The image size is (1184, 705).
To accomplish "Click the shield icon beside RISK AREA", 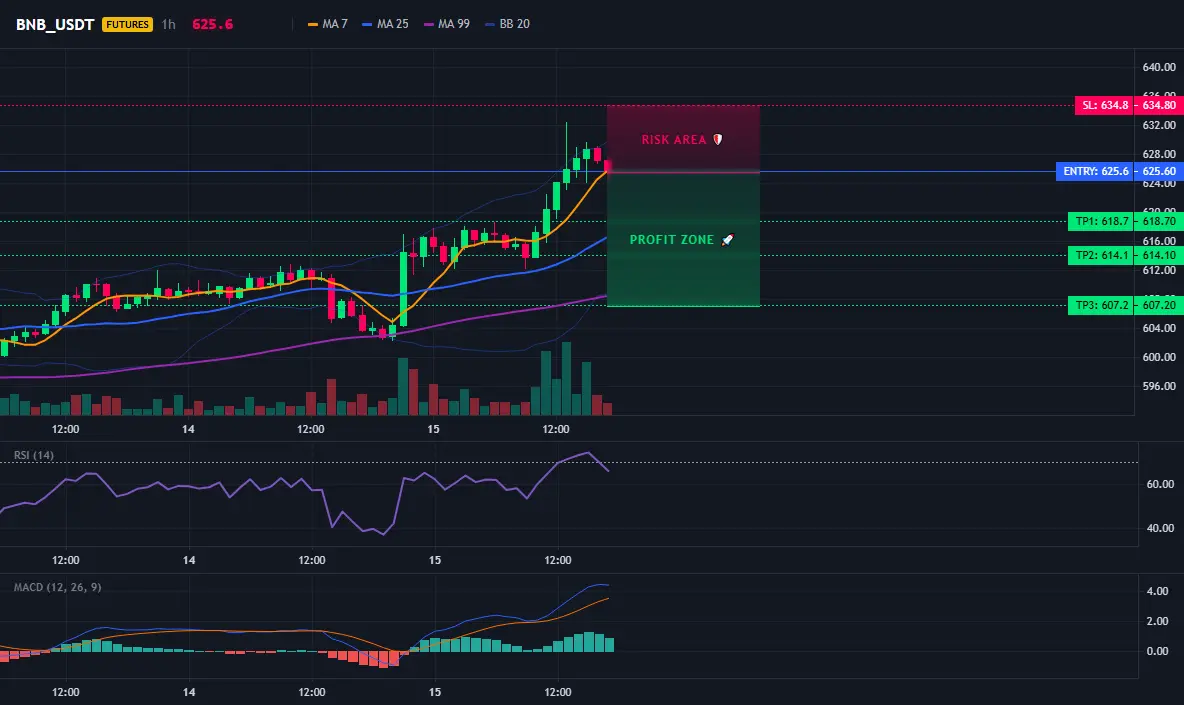I will [718, 140].
